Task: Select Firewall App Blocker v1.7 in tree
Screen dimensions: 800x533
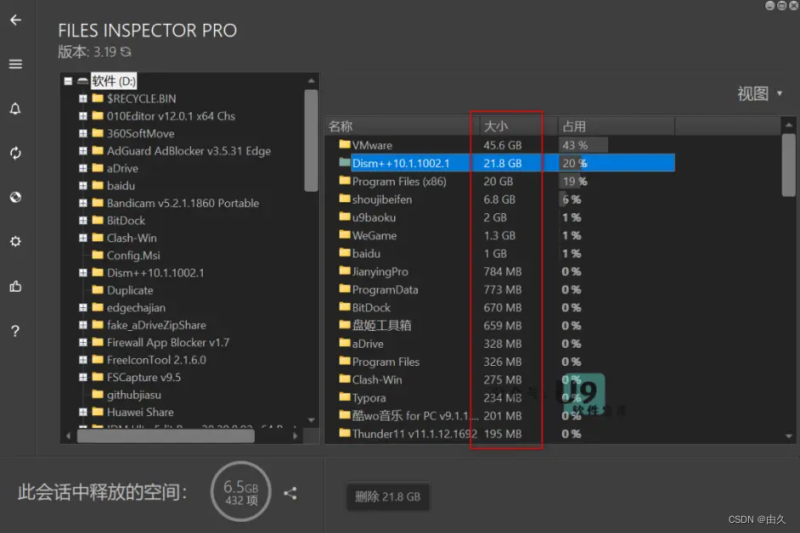Action: pyautogui.click(x=168, y=342)
